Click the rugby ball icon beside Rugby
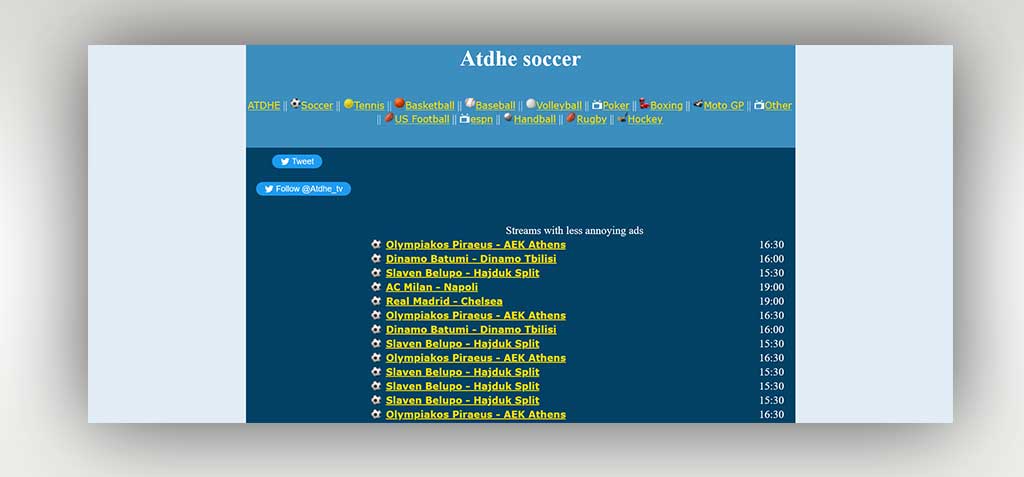 [570, 118]
